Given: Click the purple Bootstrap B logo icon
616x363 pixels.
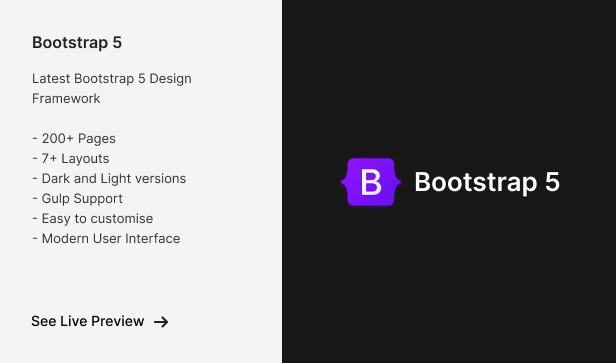Looking at the screenshot, I should point(371,182).
